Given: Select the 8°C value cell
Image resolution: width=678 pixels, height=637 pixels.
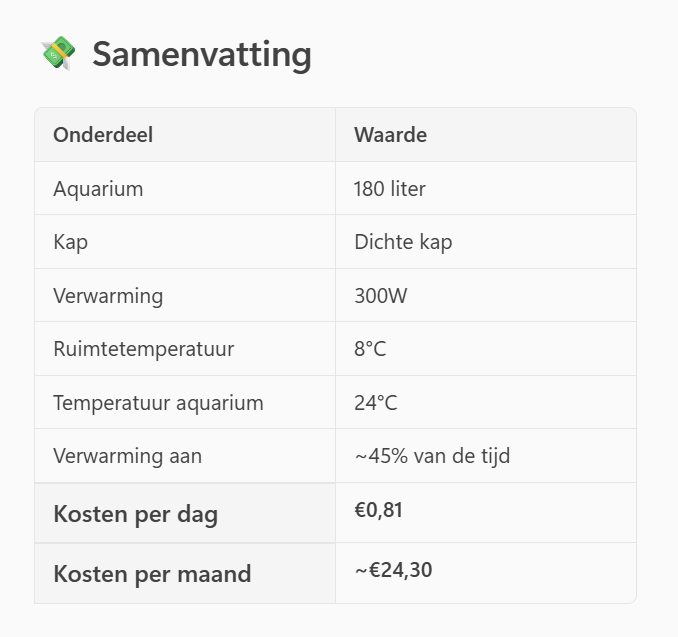Looking at the screenshot, I should click(370, 349).
